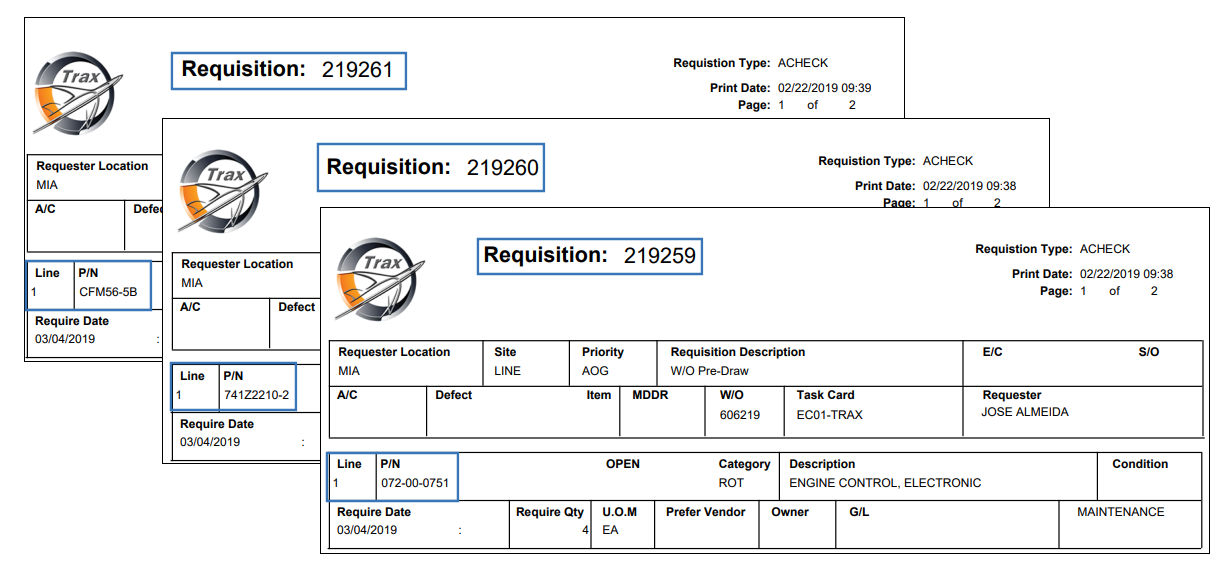The width and height of the screenshot is (1225, 570).
Task: Click the E/C header
Action: click(x=993, y=352)
